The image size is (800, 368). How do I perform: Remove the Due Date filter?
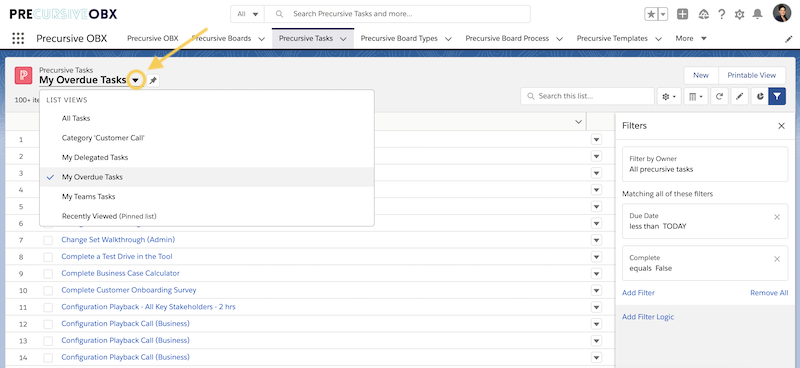(777, 217)
